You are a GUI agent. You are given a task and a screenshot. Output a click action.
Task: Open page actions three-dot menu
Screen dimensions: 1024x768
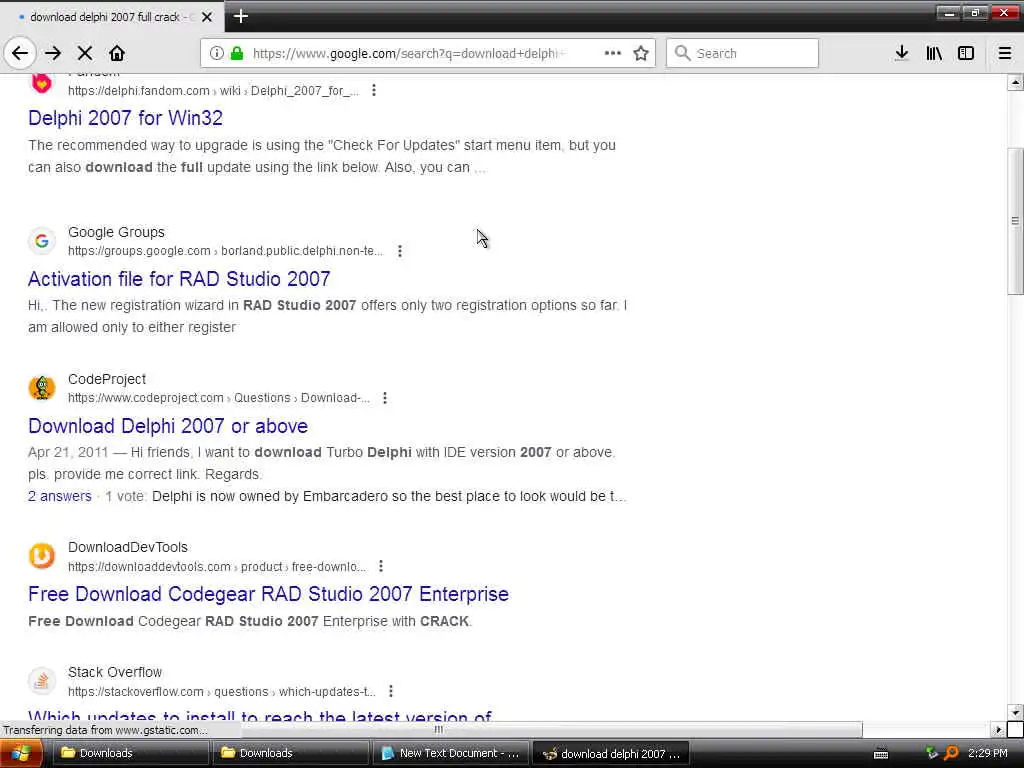click(613, 53)
